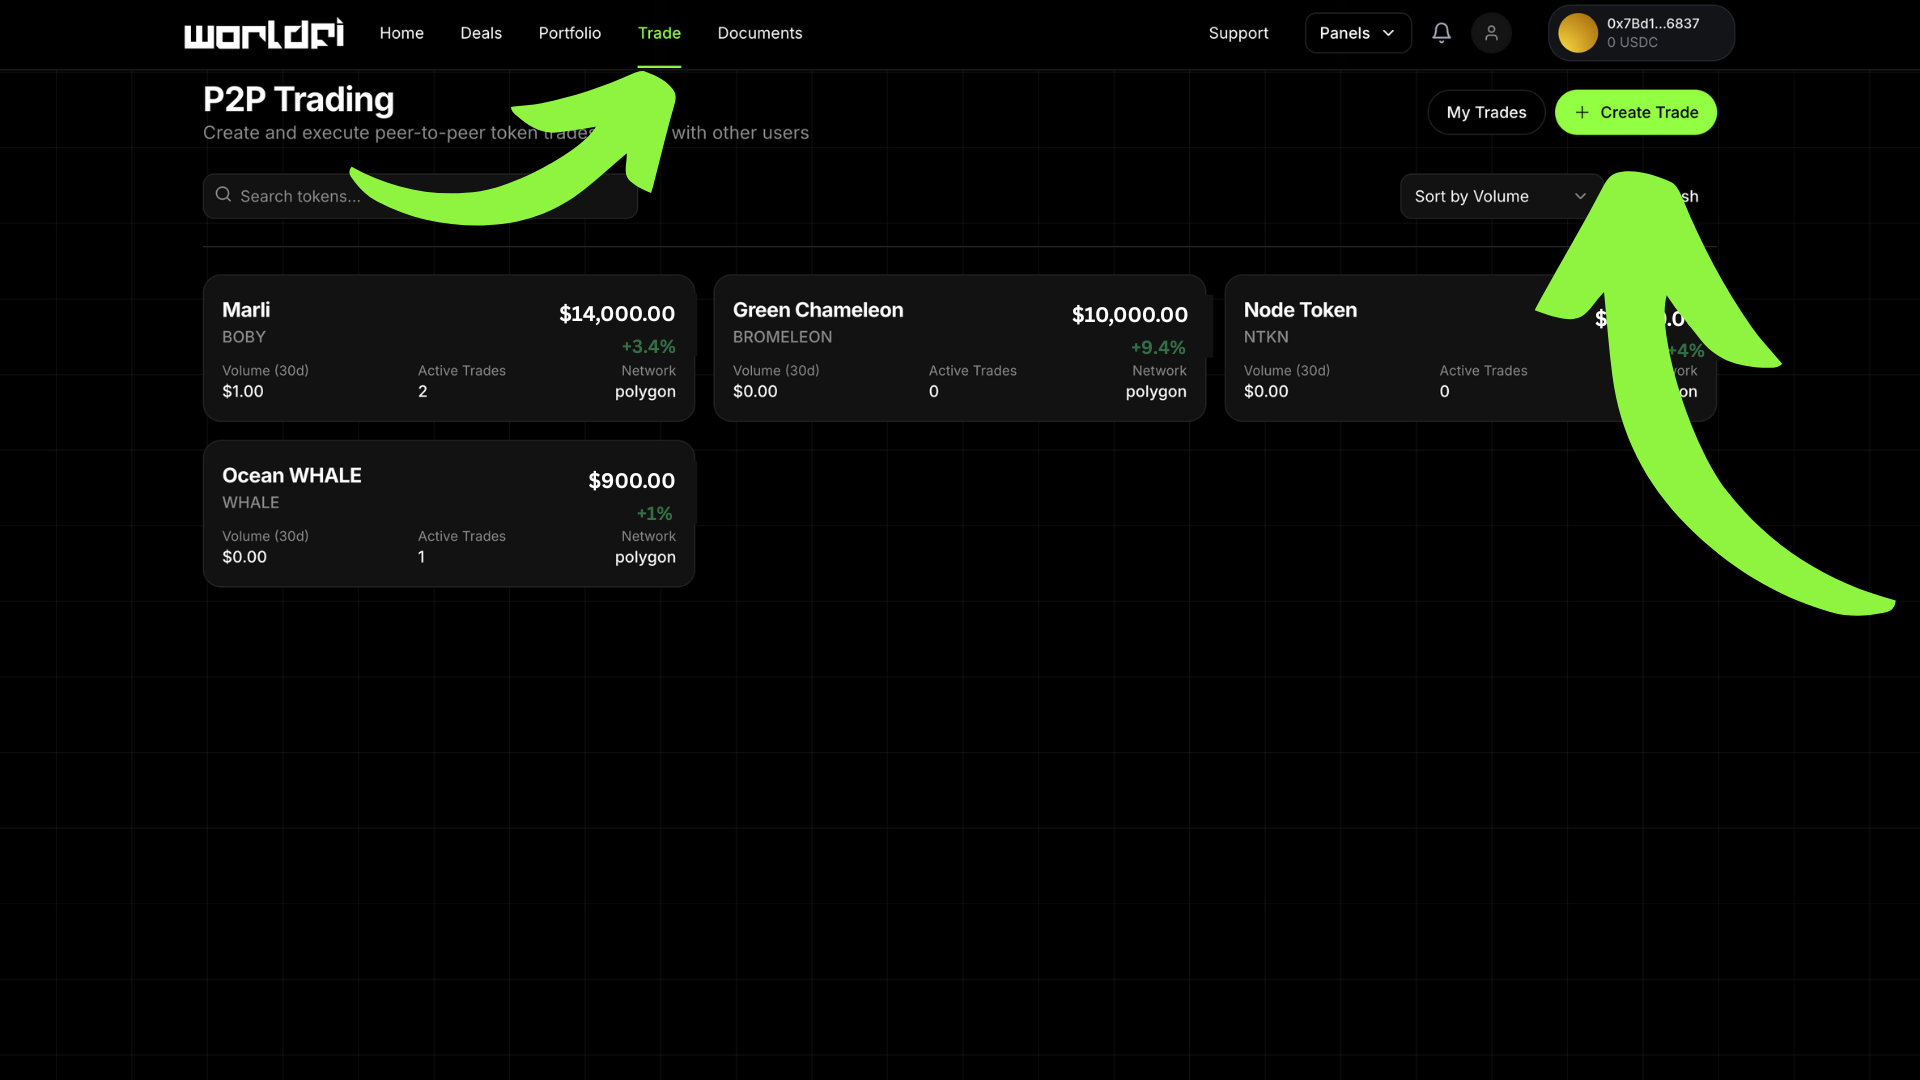Image resolution: width=1920 pixels, height=1080 pixels.
Task: Open the user profile icon
Action: 1491,33
